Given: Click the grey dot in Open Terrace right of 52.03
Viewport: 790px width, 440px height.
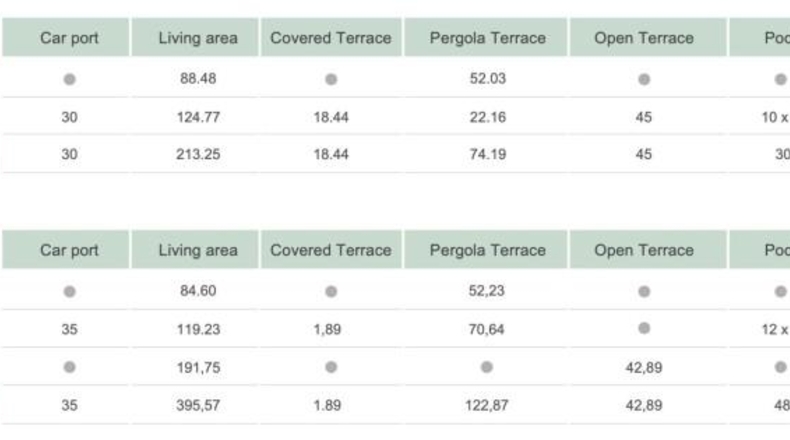Looking at the screenshot, I should click(644, 79).
